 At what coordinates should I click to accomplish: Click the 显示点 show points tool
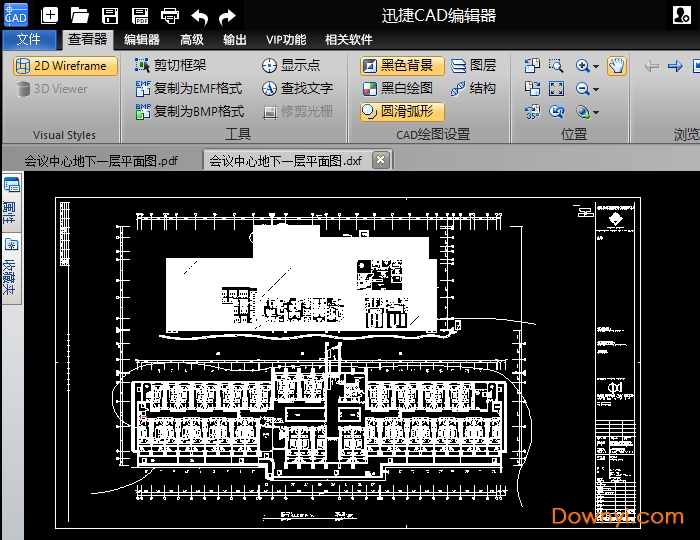pyautogui.click(x=291, y=66)
